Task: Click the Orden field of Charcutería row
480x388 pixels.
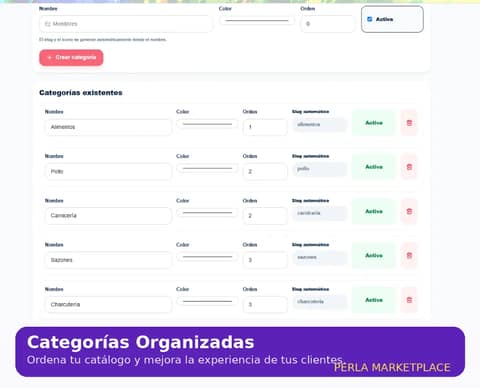Action: click(x=265, y=304)
